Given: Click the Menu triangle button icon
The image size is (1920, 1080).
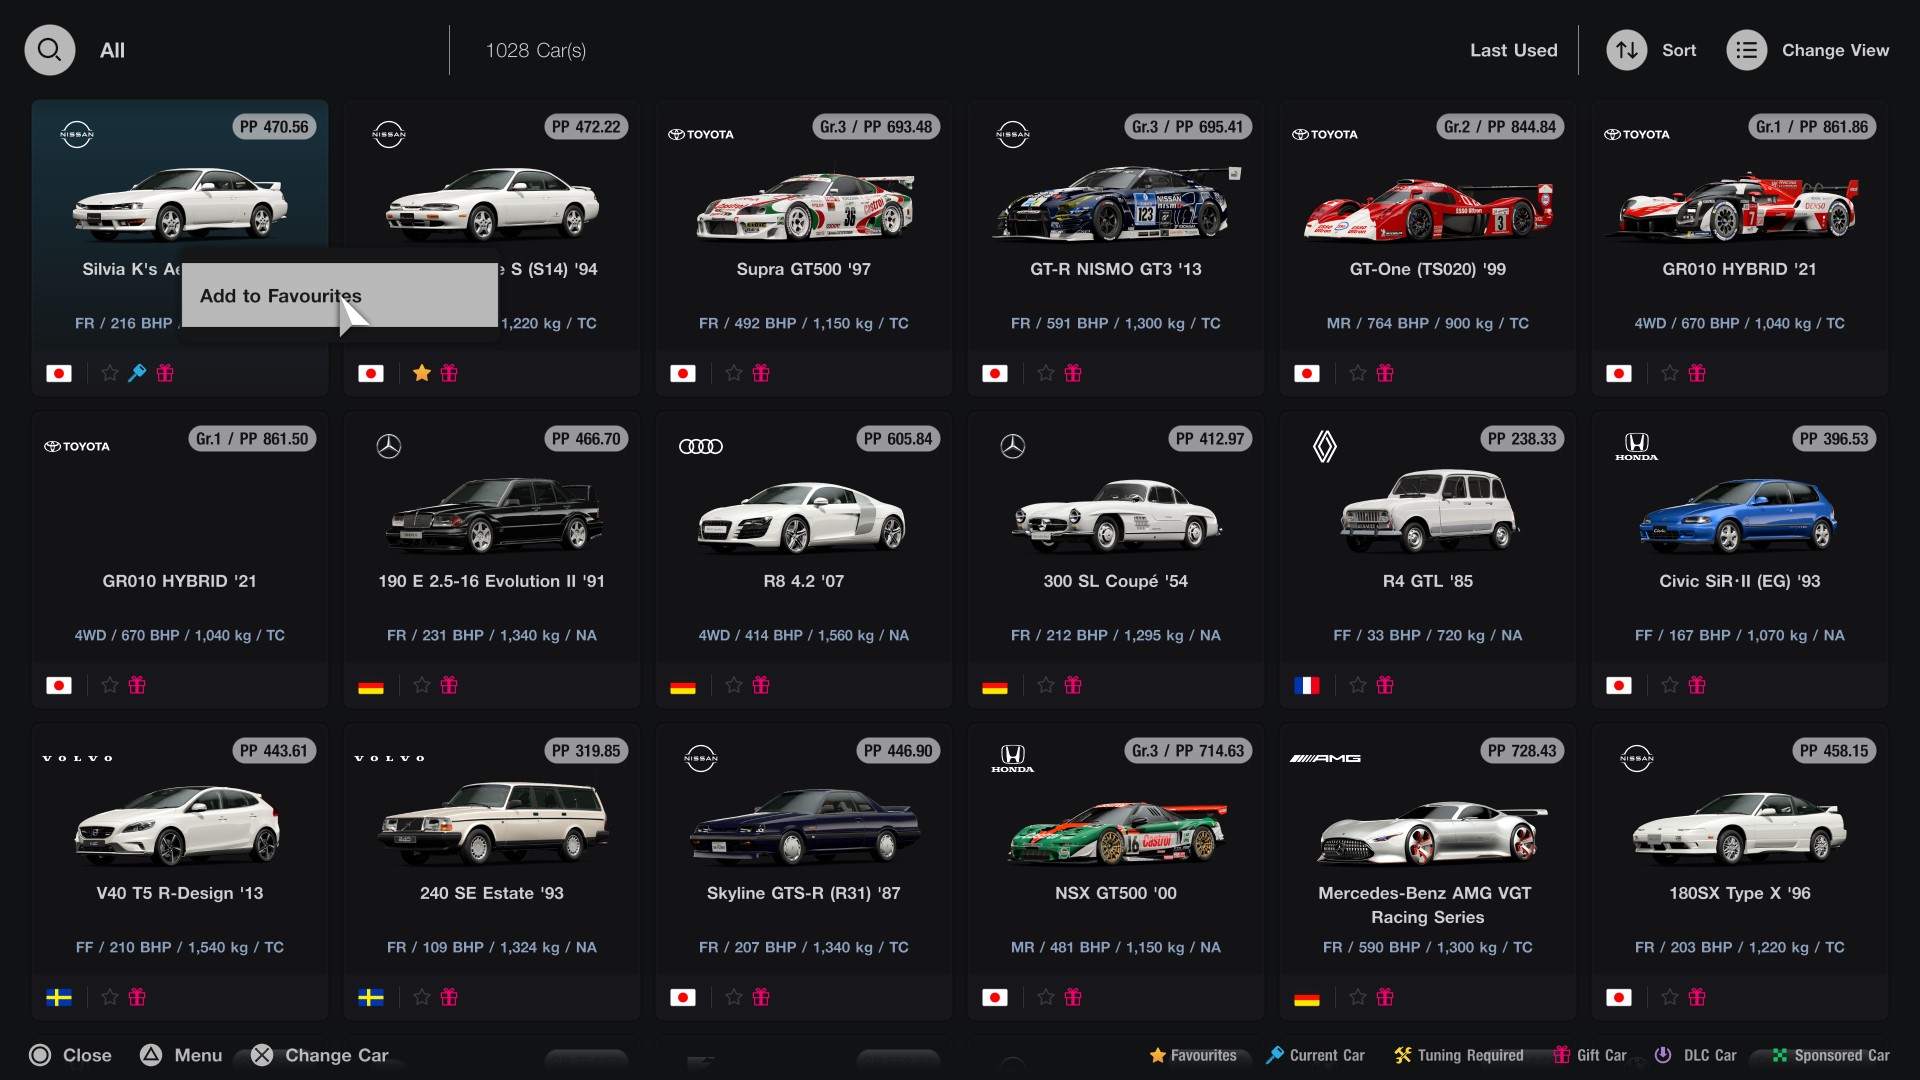Looking at the screenshot, I should (x=151, y=1055).
